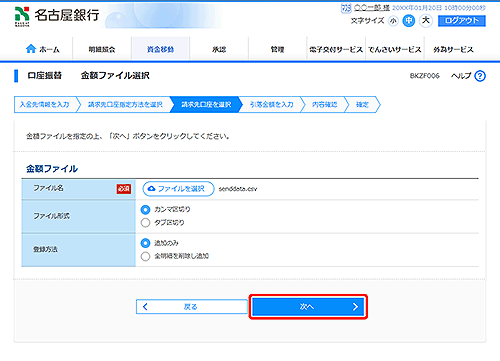
Task: Open the 外為サービス tab
Action: coord(453,49)
